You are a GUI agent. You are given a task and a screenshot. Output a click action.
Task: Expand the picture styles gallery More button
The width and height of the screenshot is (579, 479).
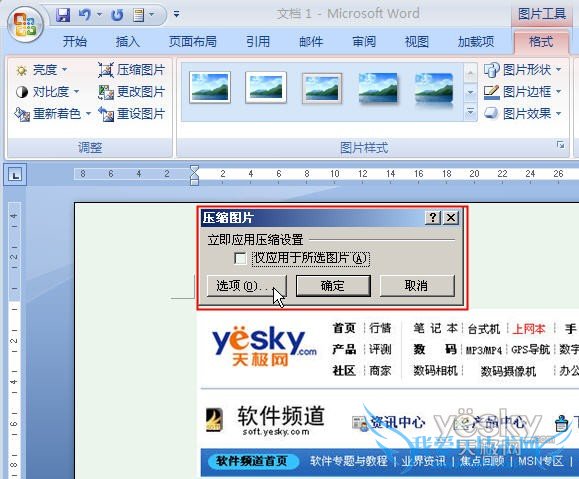(x=470, y=112)
